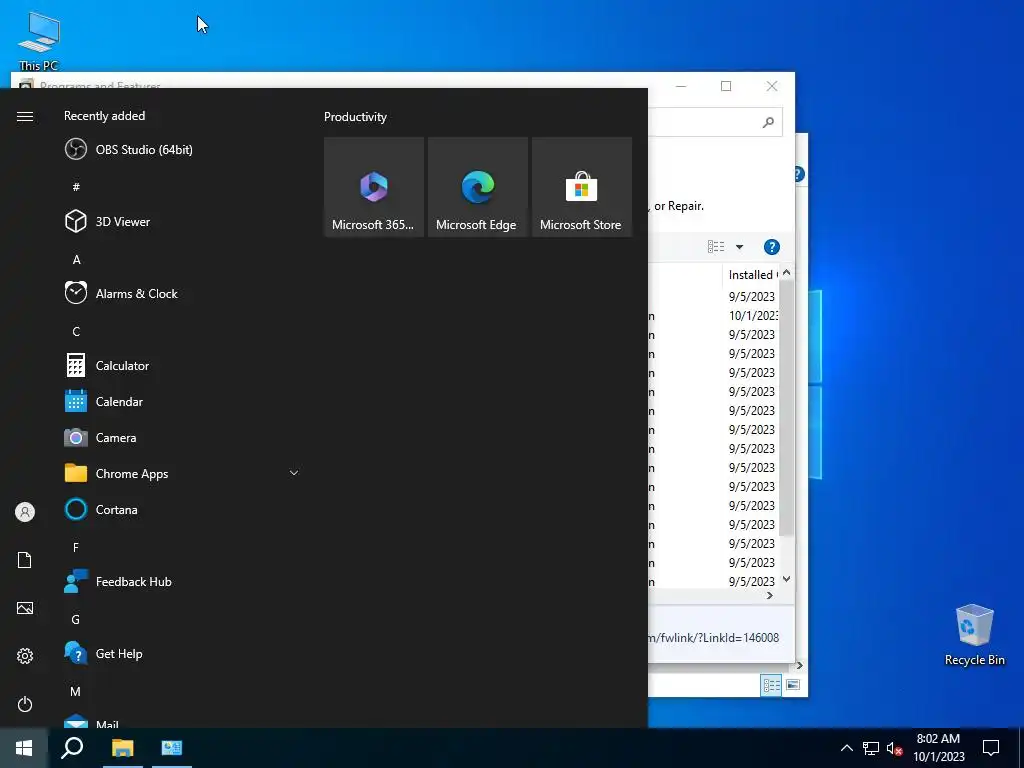This screenshot has height=768, width=1024.
Task: Switch to details view in back window
Action: point(771,685)
